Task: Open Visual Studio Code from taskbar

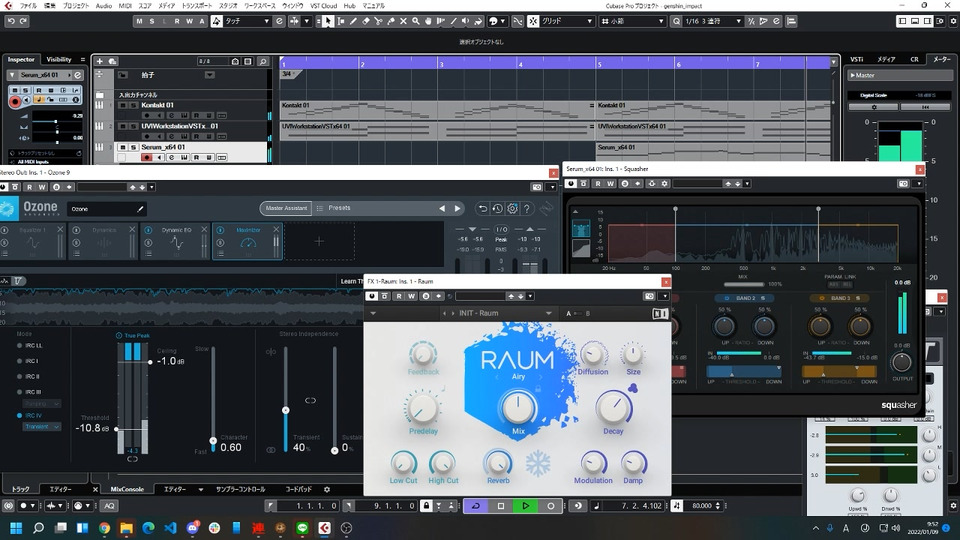Action: (x=170, y=528)
